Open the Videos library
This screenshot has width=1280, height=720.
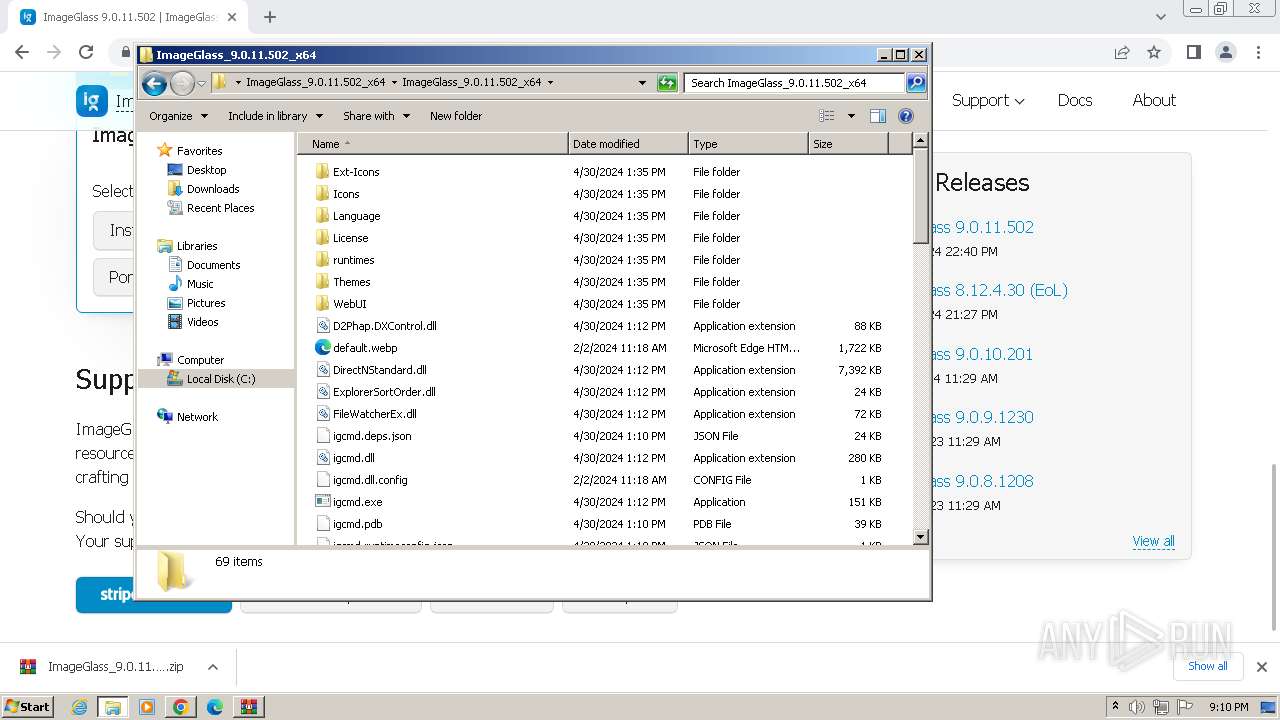202,322
